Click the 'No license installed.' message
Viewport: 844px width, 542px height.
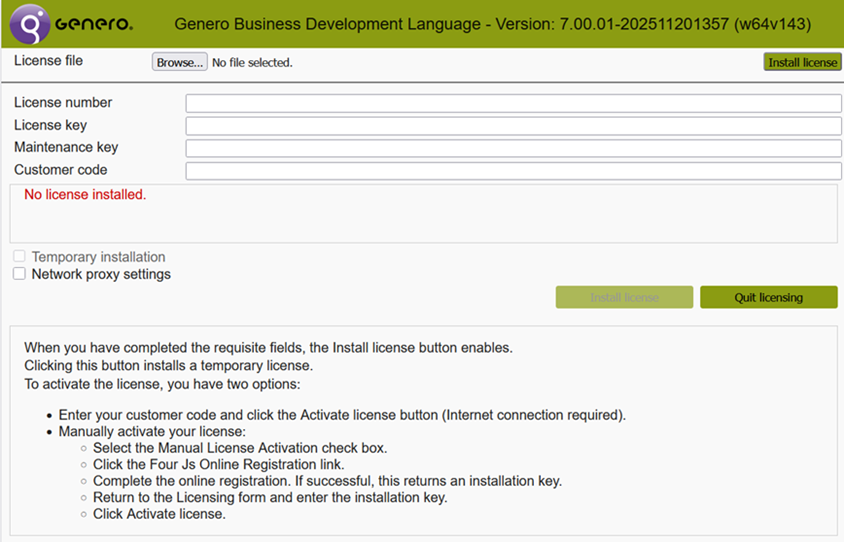pos(85,194)
